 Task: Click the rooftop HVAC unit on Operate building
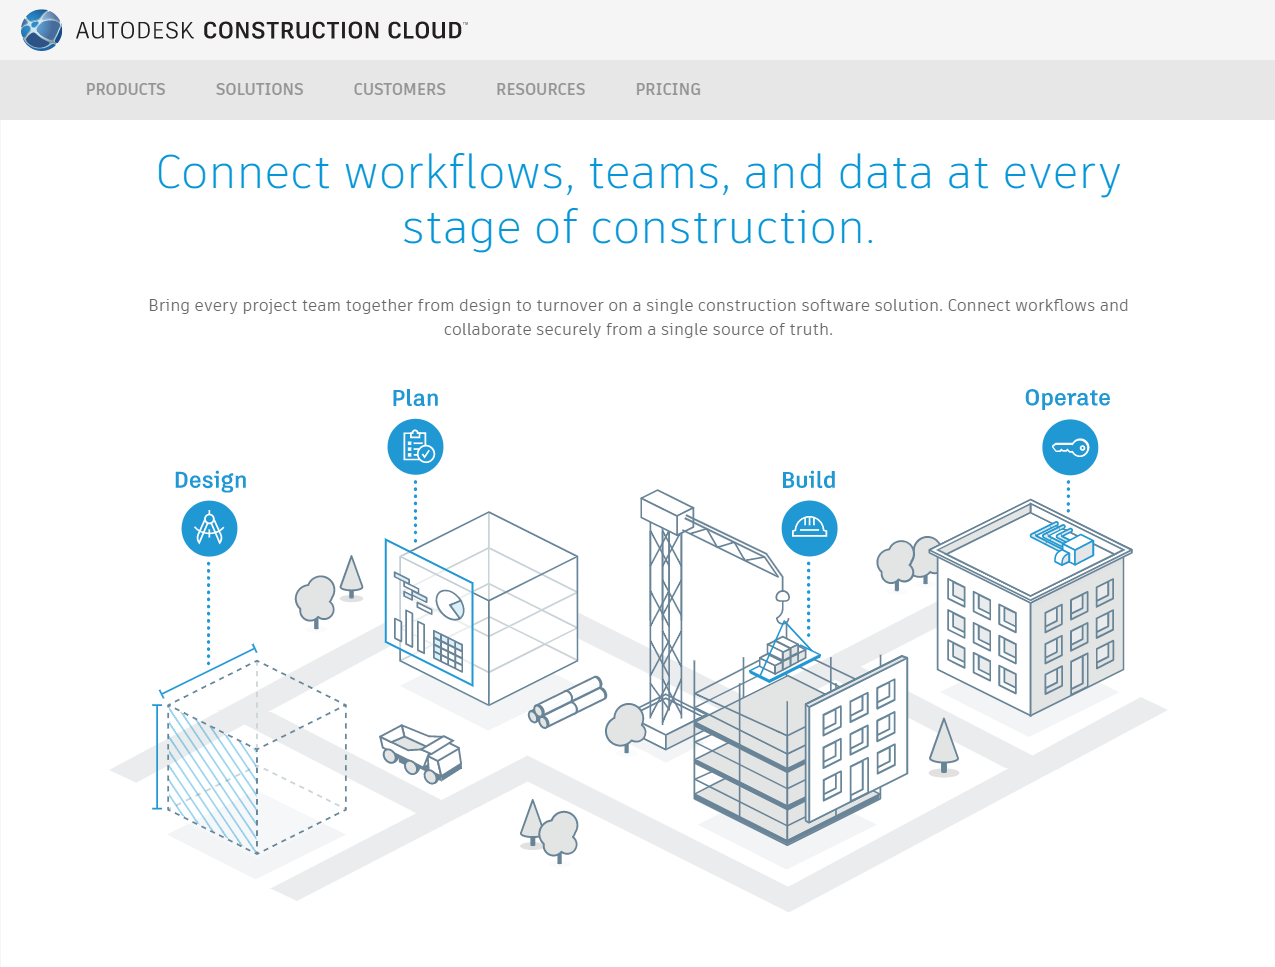pyautogui.click(x=1063, y=542)
